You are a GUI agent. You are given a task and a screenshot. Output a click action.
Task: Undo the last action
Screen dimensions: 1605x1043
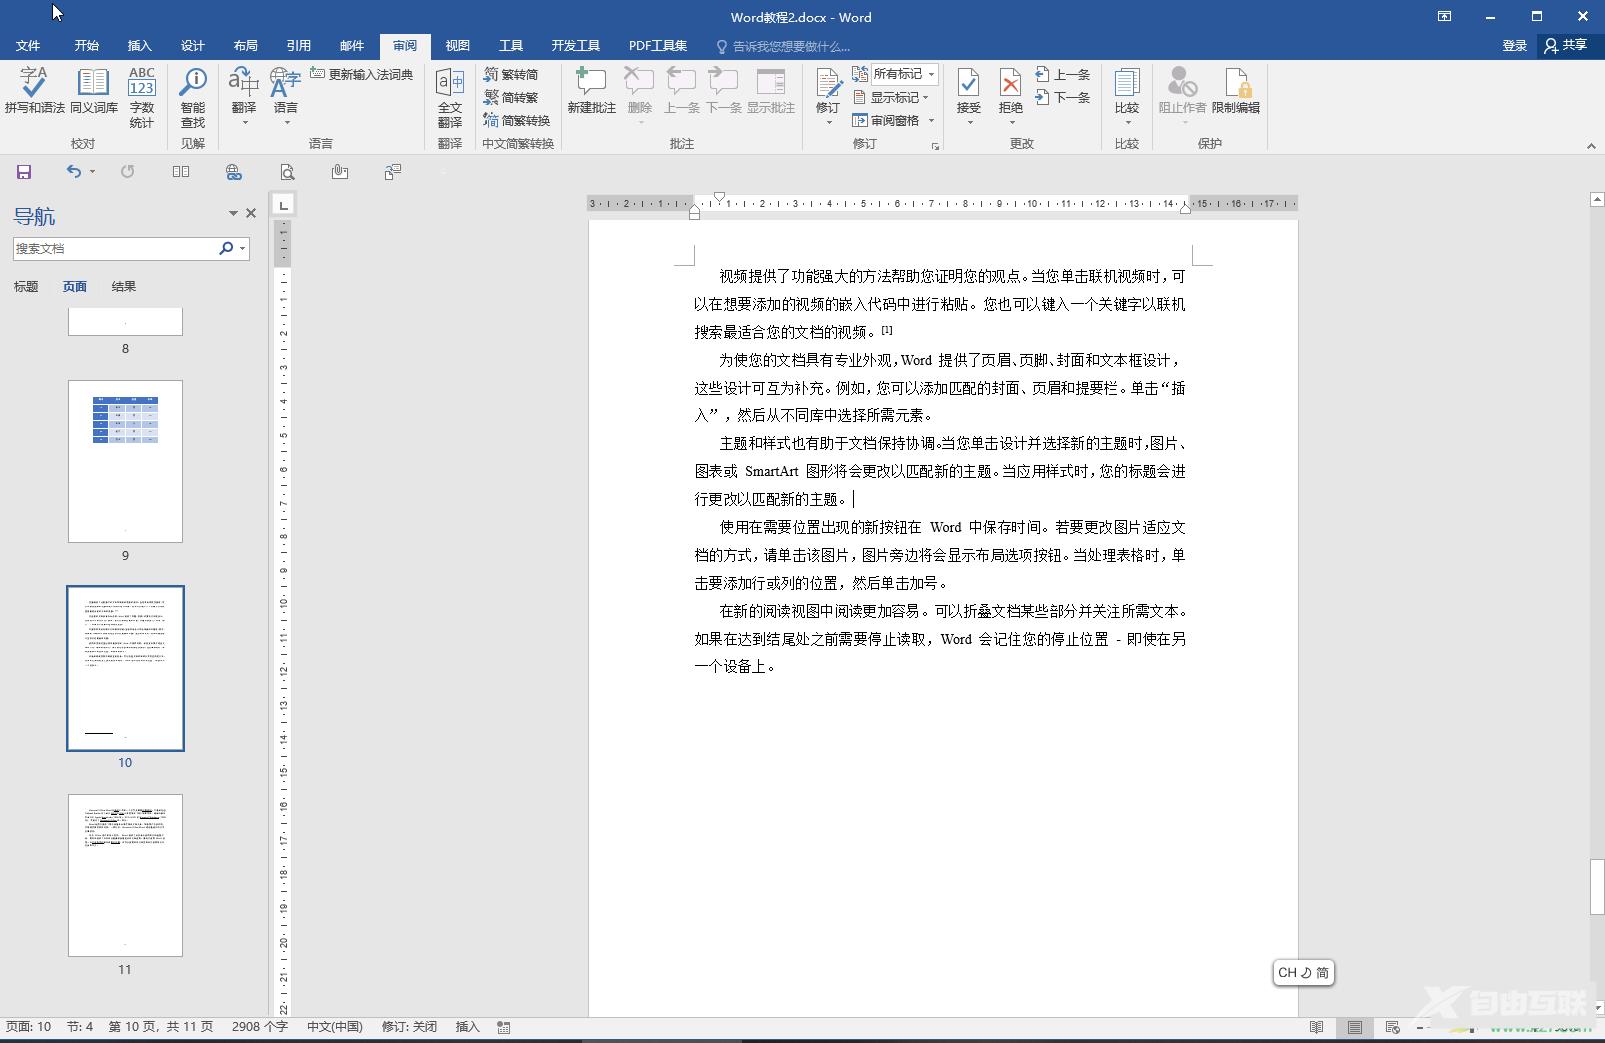tap(73, 172)
